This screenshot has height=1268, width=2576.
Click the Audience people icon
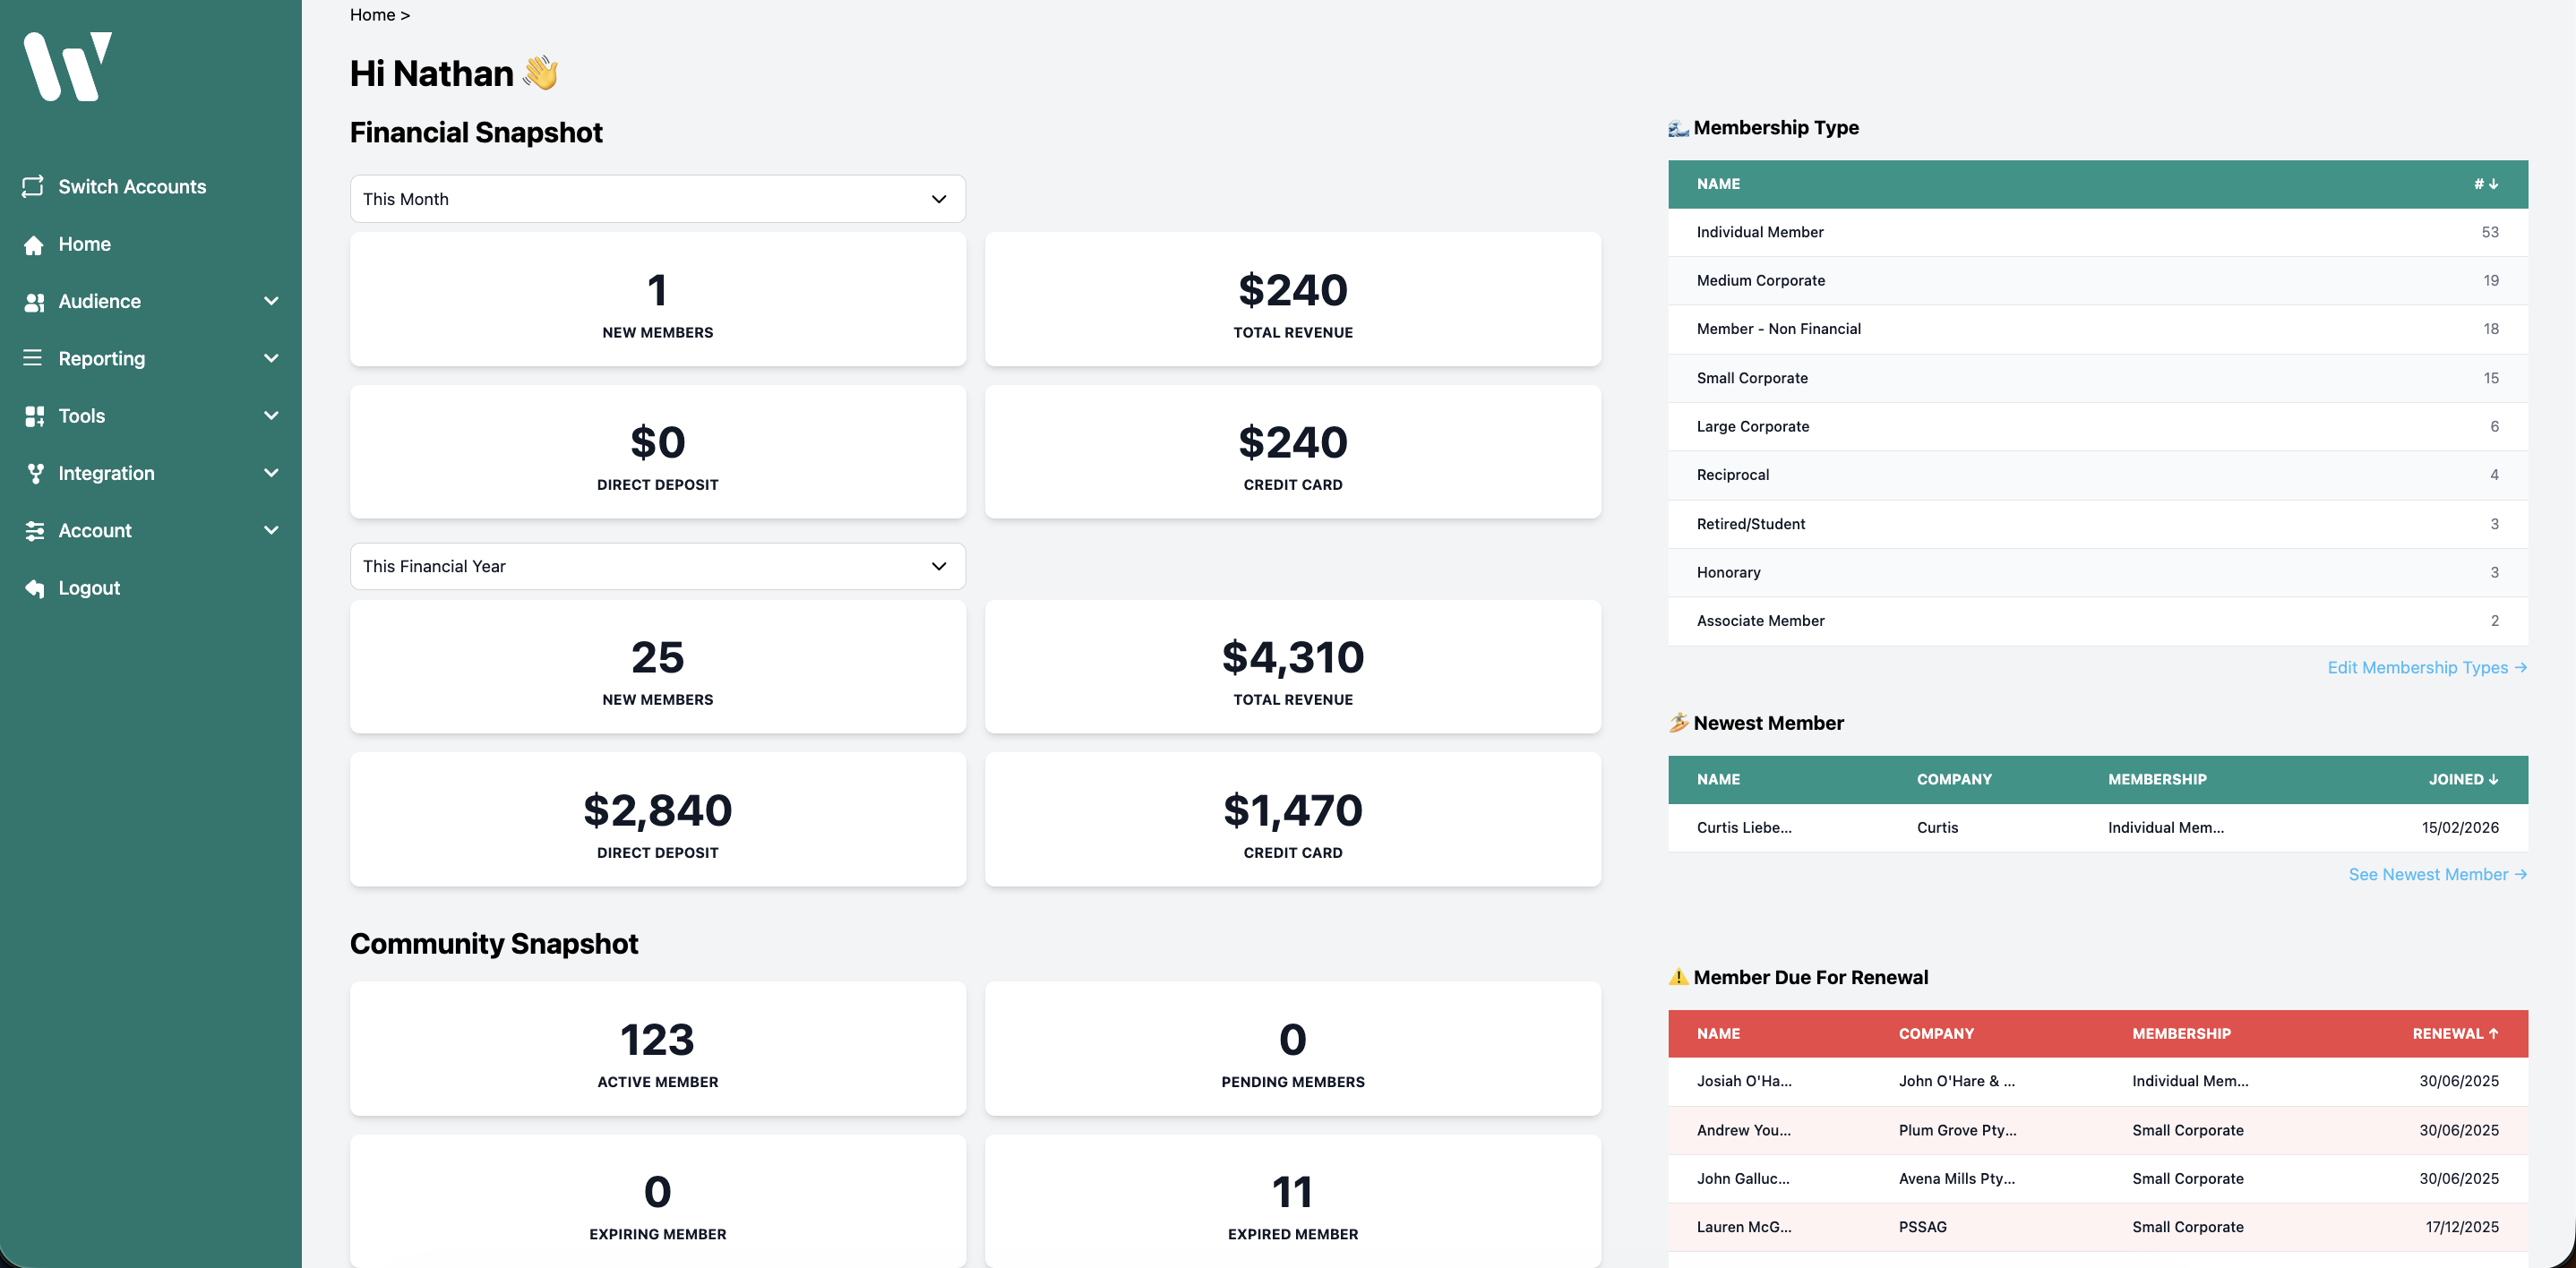pos(33,301)
